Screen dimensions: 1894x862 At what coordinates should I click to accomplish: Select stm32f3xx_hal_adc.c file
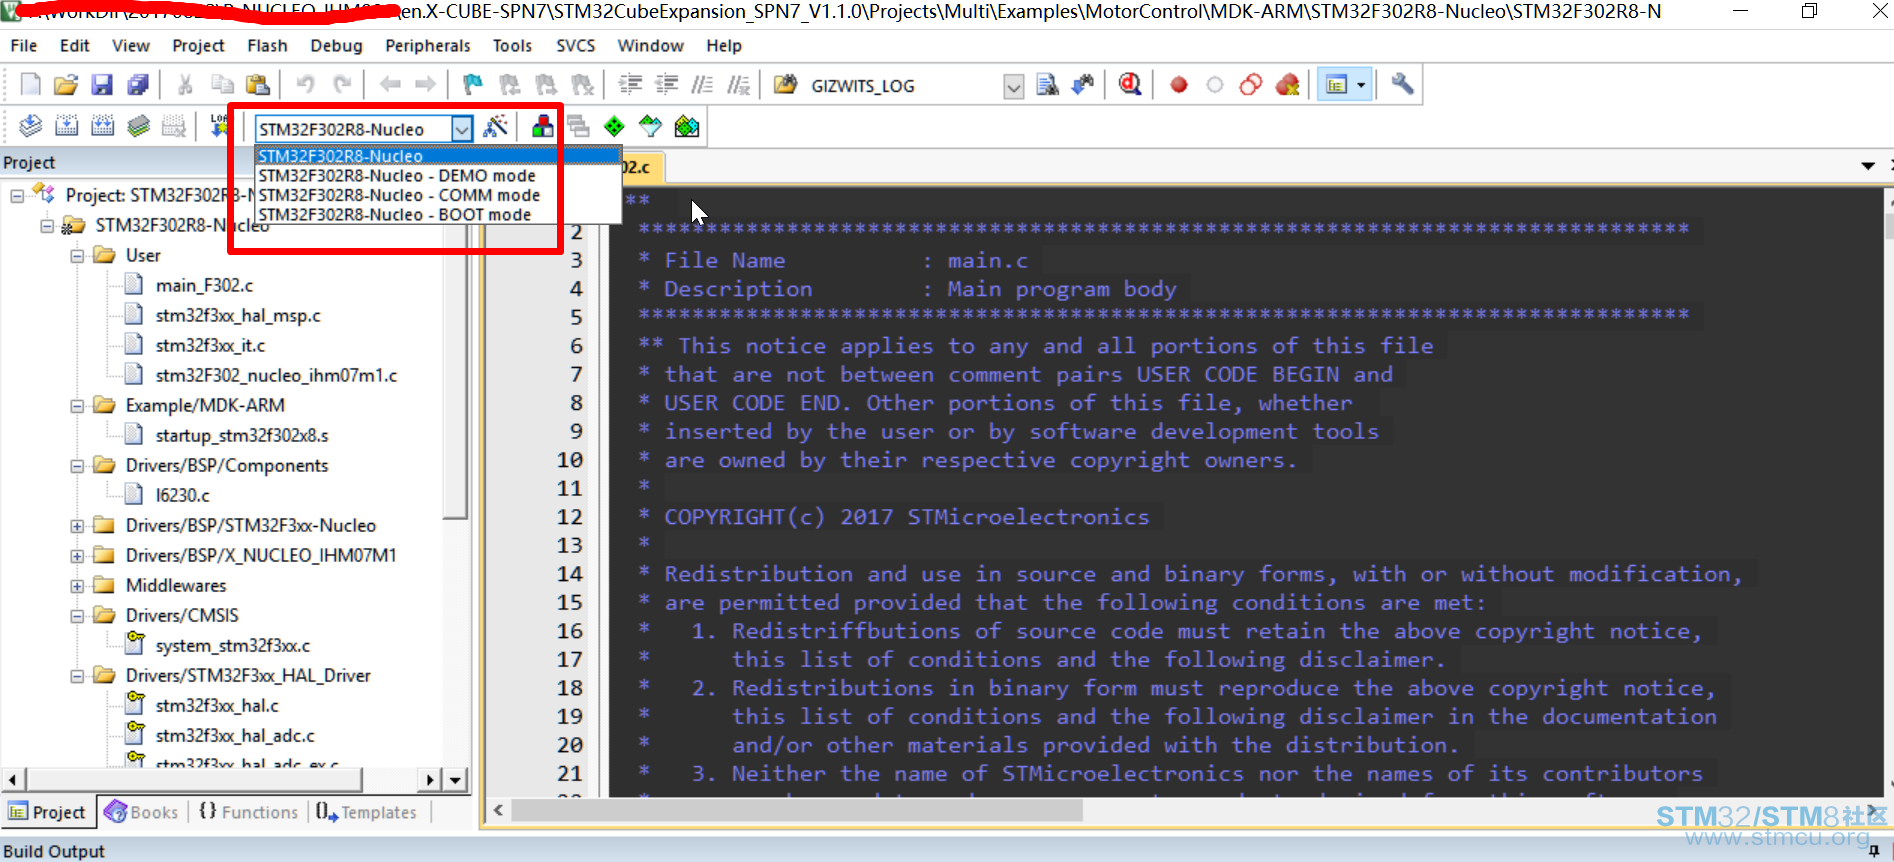click(x=235, y=736)
